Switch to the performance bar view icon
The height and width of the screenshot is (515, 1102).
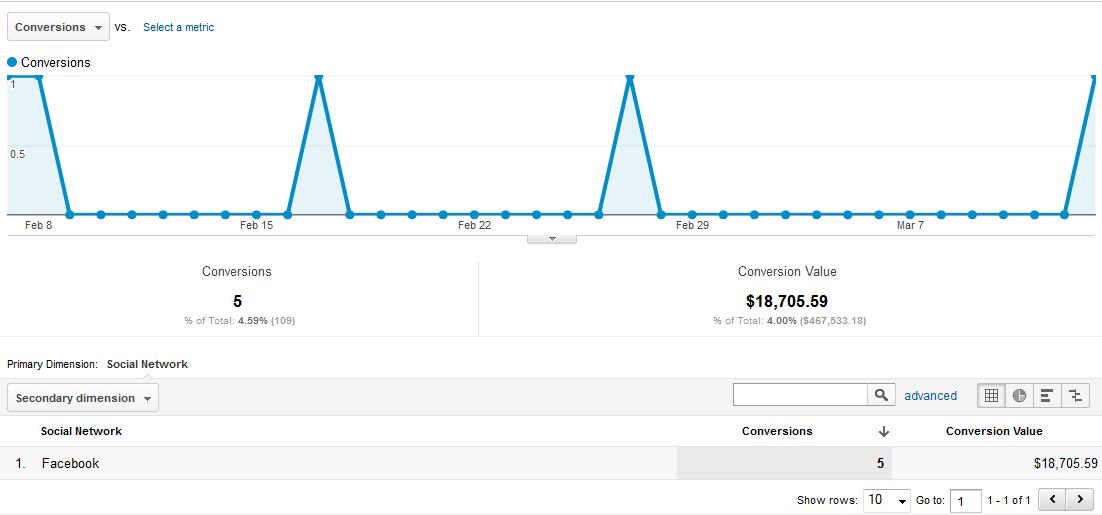click(1046, 396)
